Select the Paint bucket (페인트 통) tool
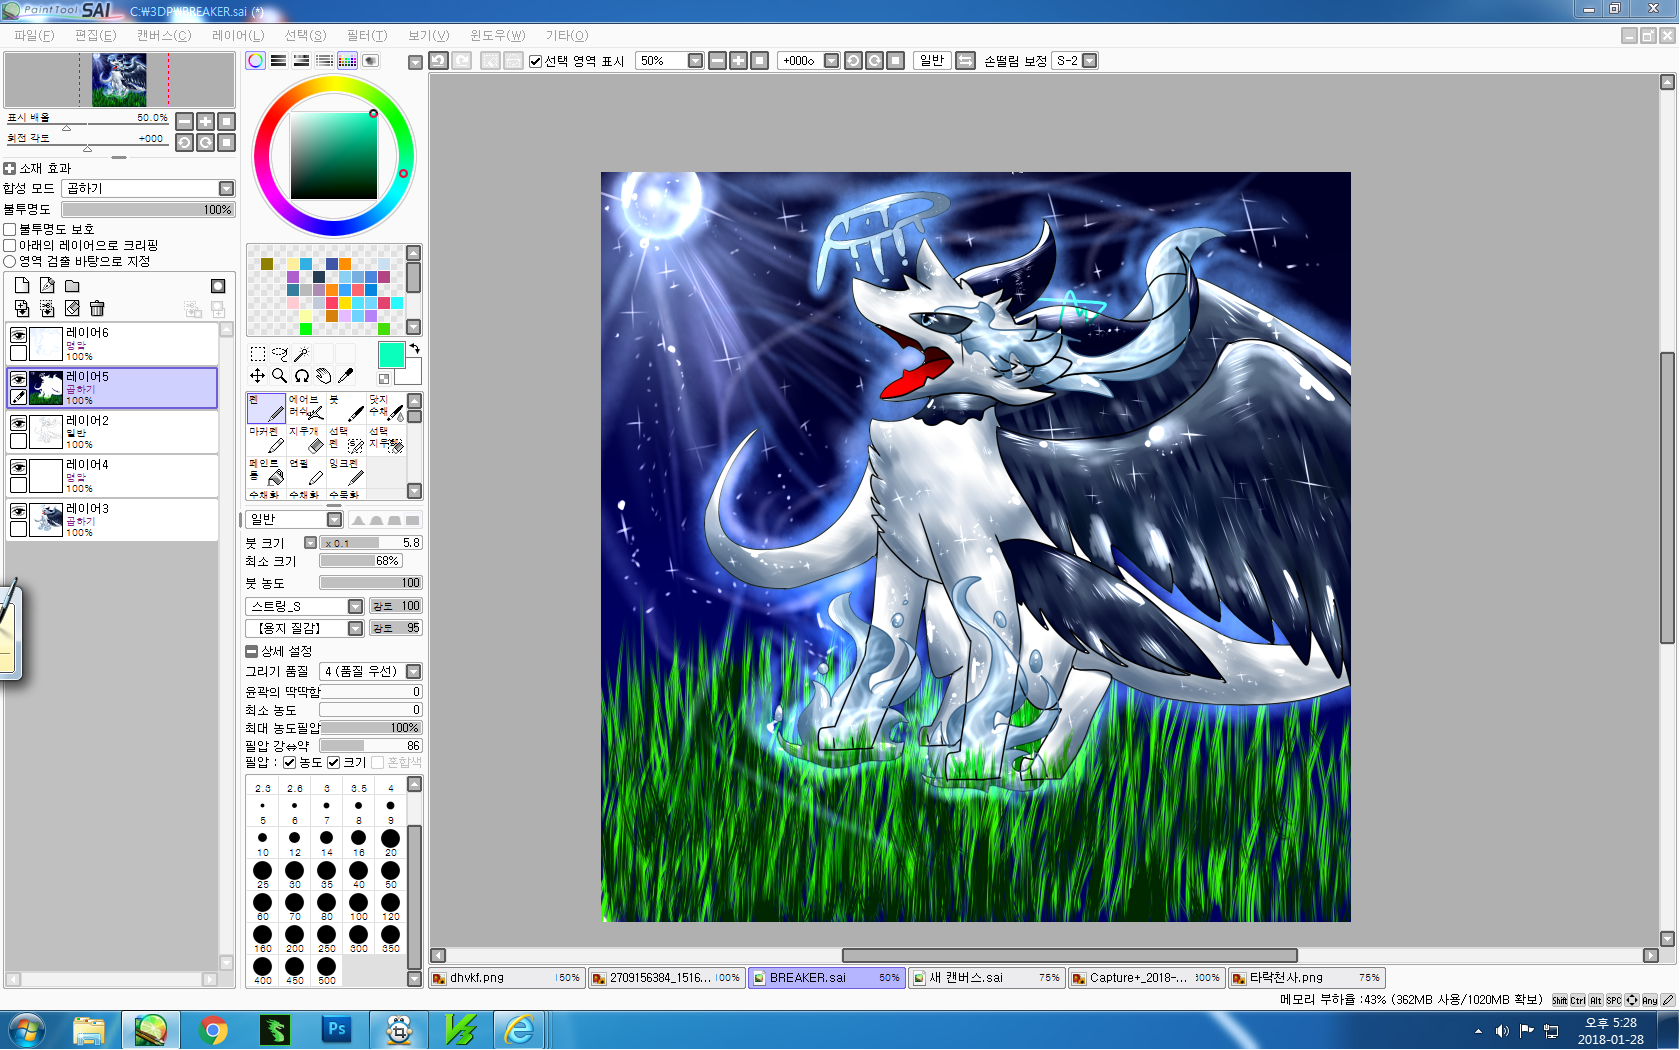Image resolution: width=1680 pixels, height=1050 pixels. point(266,472)
